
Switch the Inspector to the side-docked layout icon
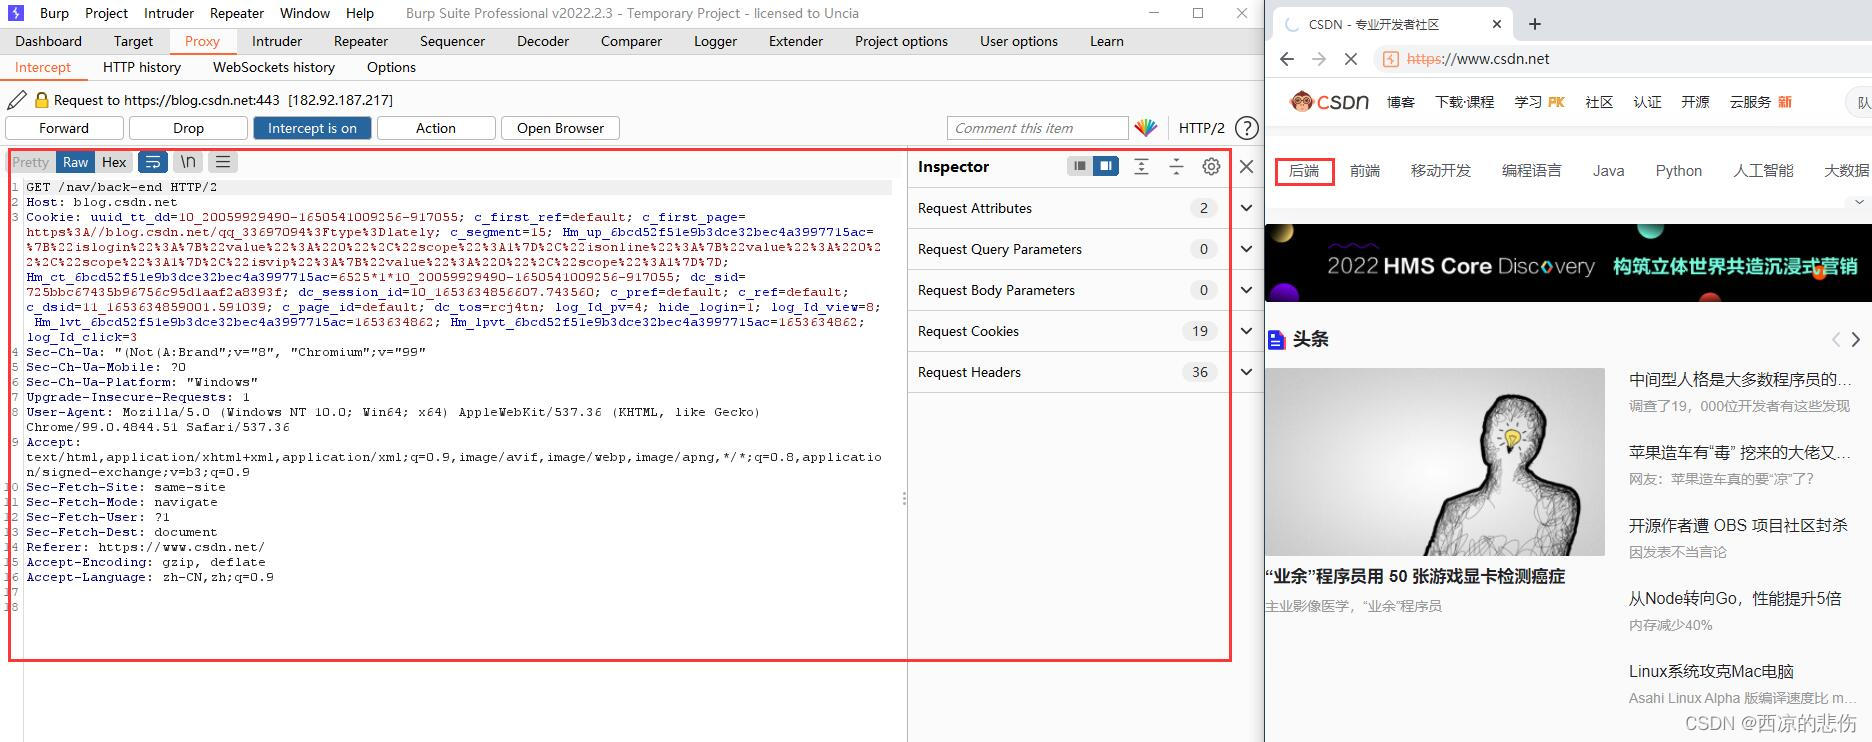[x=1106, y=166]
